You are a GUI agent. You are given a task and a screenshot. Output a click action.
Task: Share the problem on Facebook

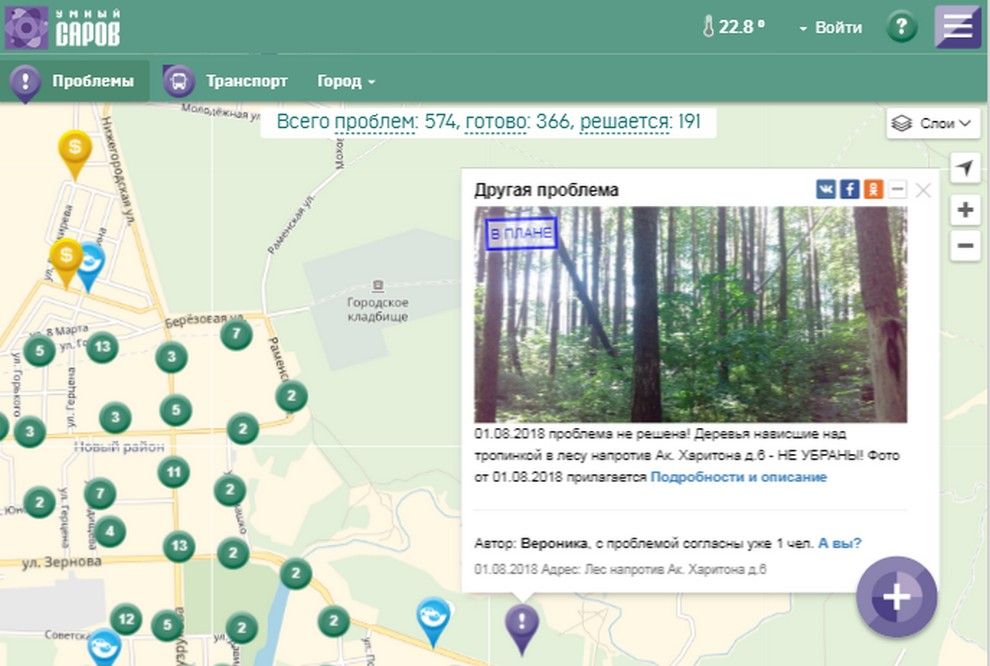tap(849, 189)
